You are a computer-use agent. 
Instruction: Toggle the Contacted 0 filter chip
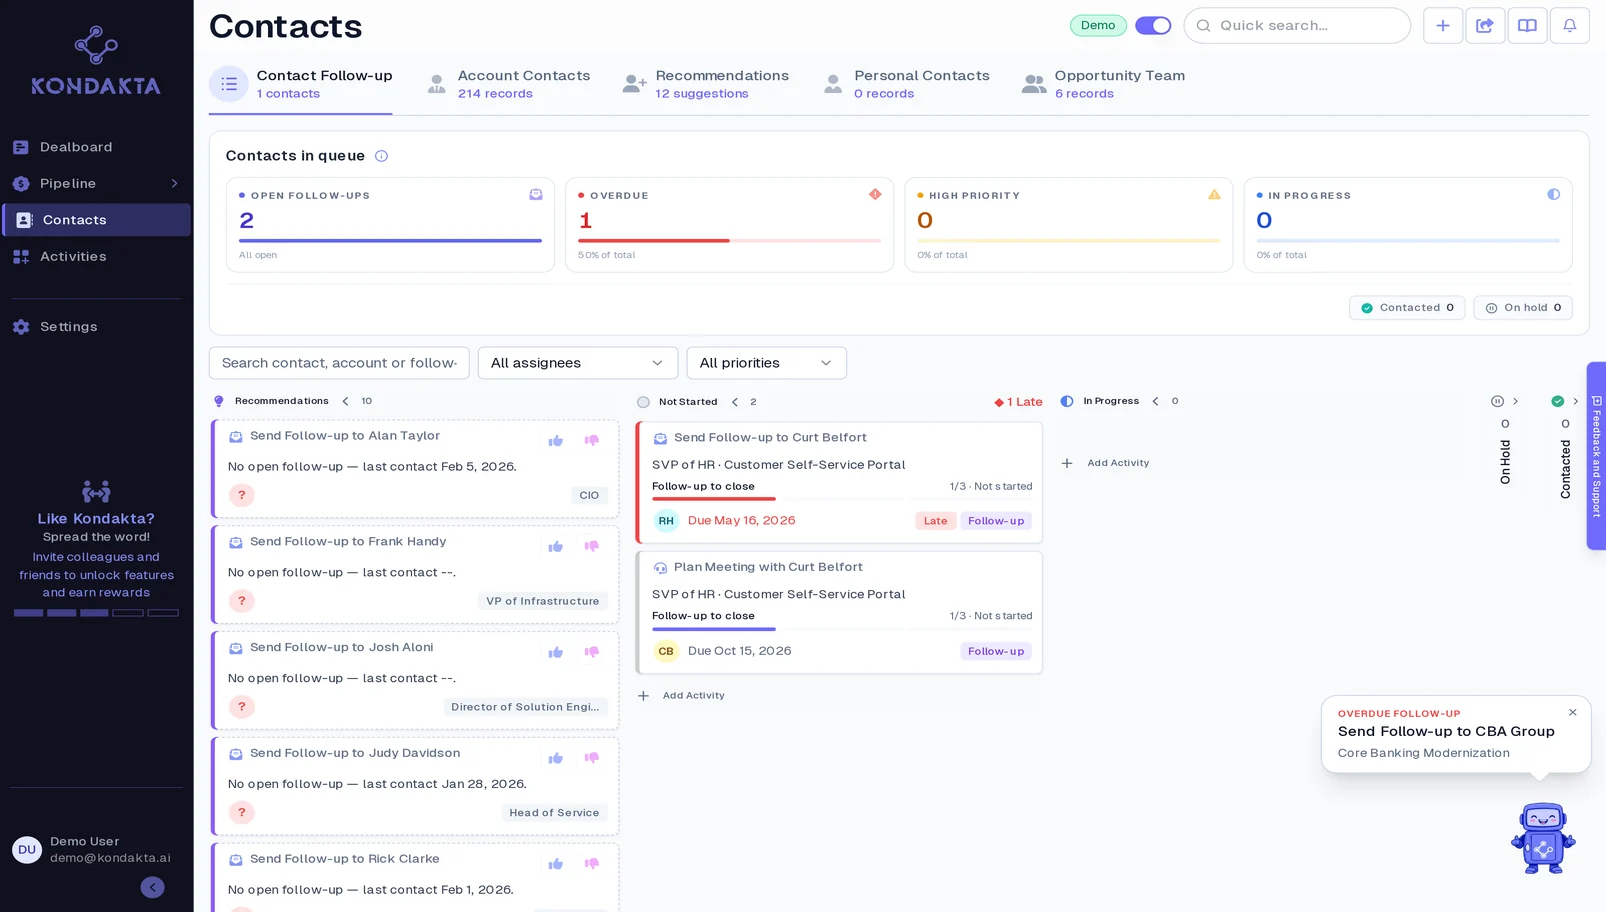[x=1407, y=308]
